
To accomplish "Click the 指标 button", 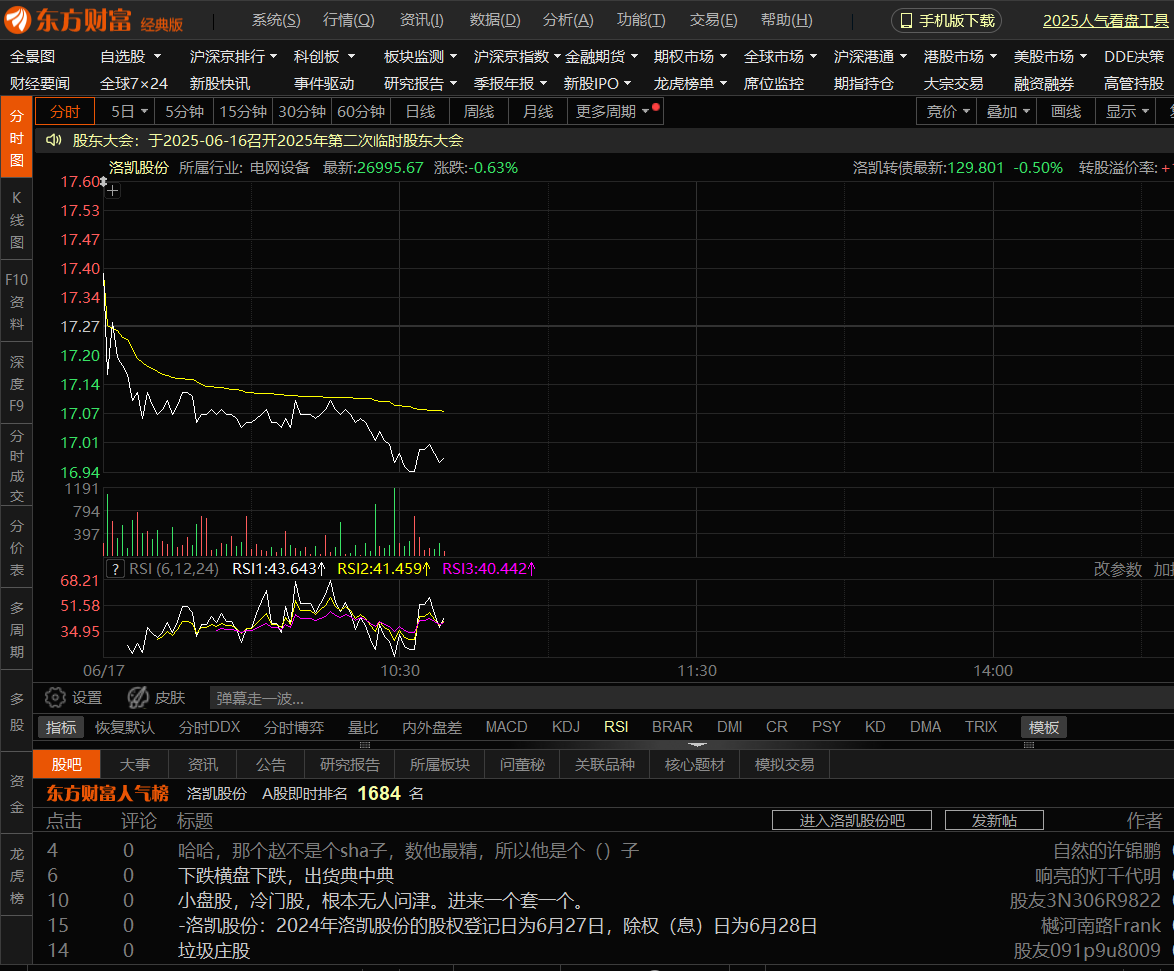I will (61, 727).
